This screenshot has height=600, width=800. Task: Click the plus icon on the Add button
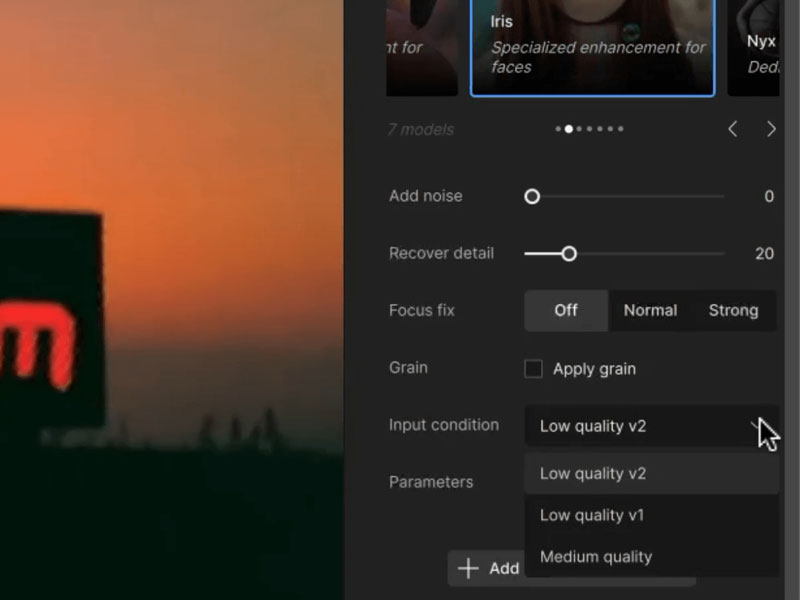tap(468, 568)
